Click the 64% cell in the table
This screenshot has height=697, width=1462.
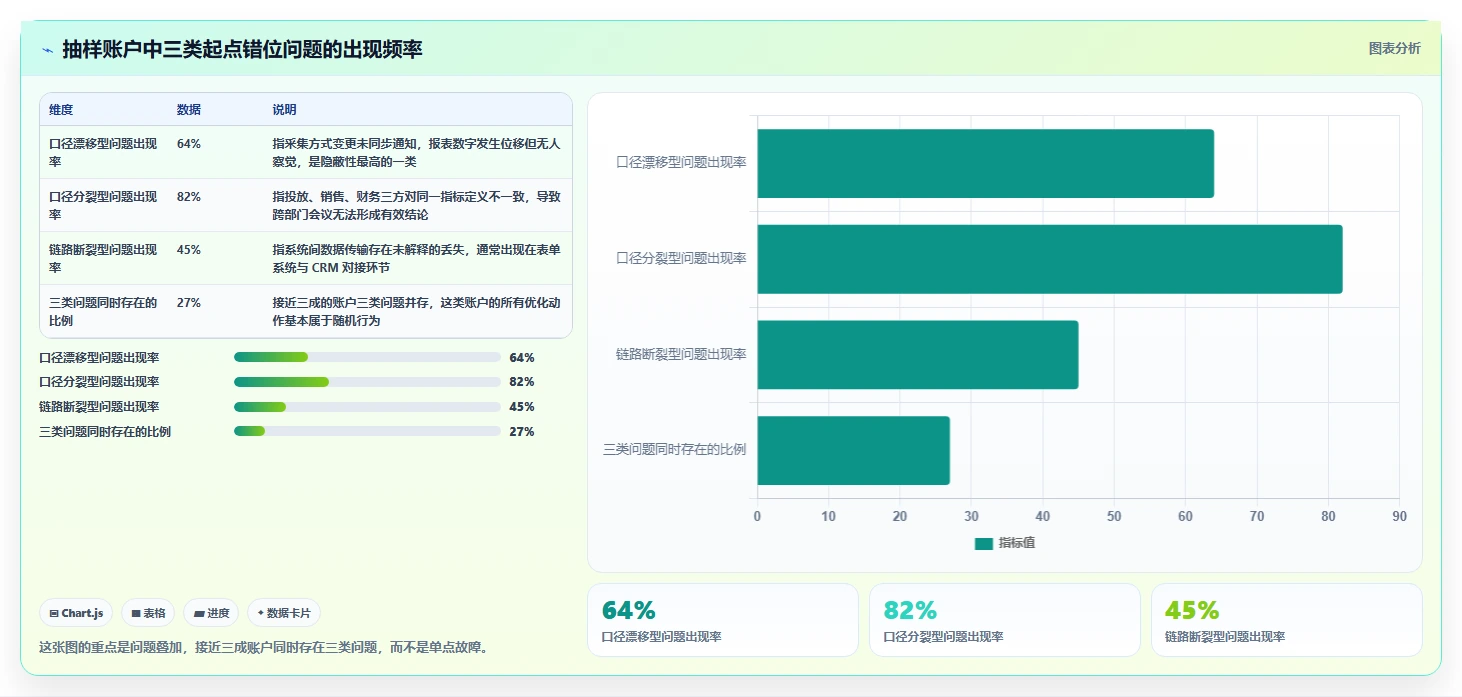pyautogui.click(x=189, y=144)
